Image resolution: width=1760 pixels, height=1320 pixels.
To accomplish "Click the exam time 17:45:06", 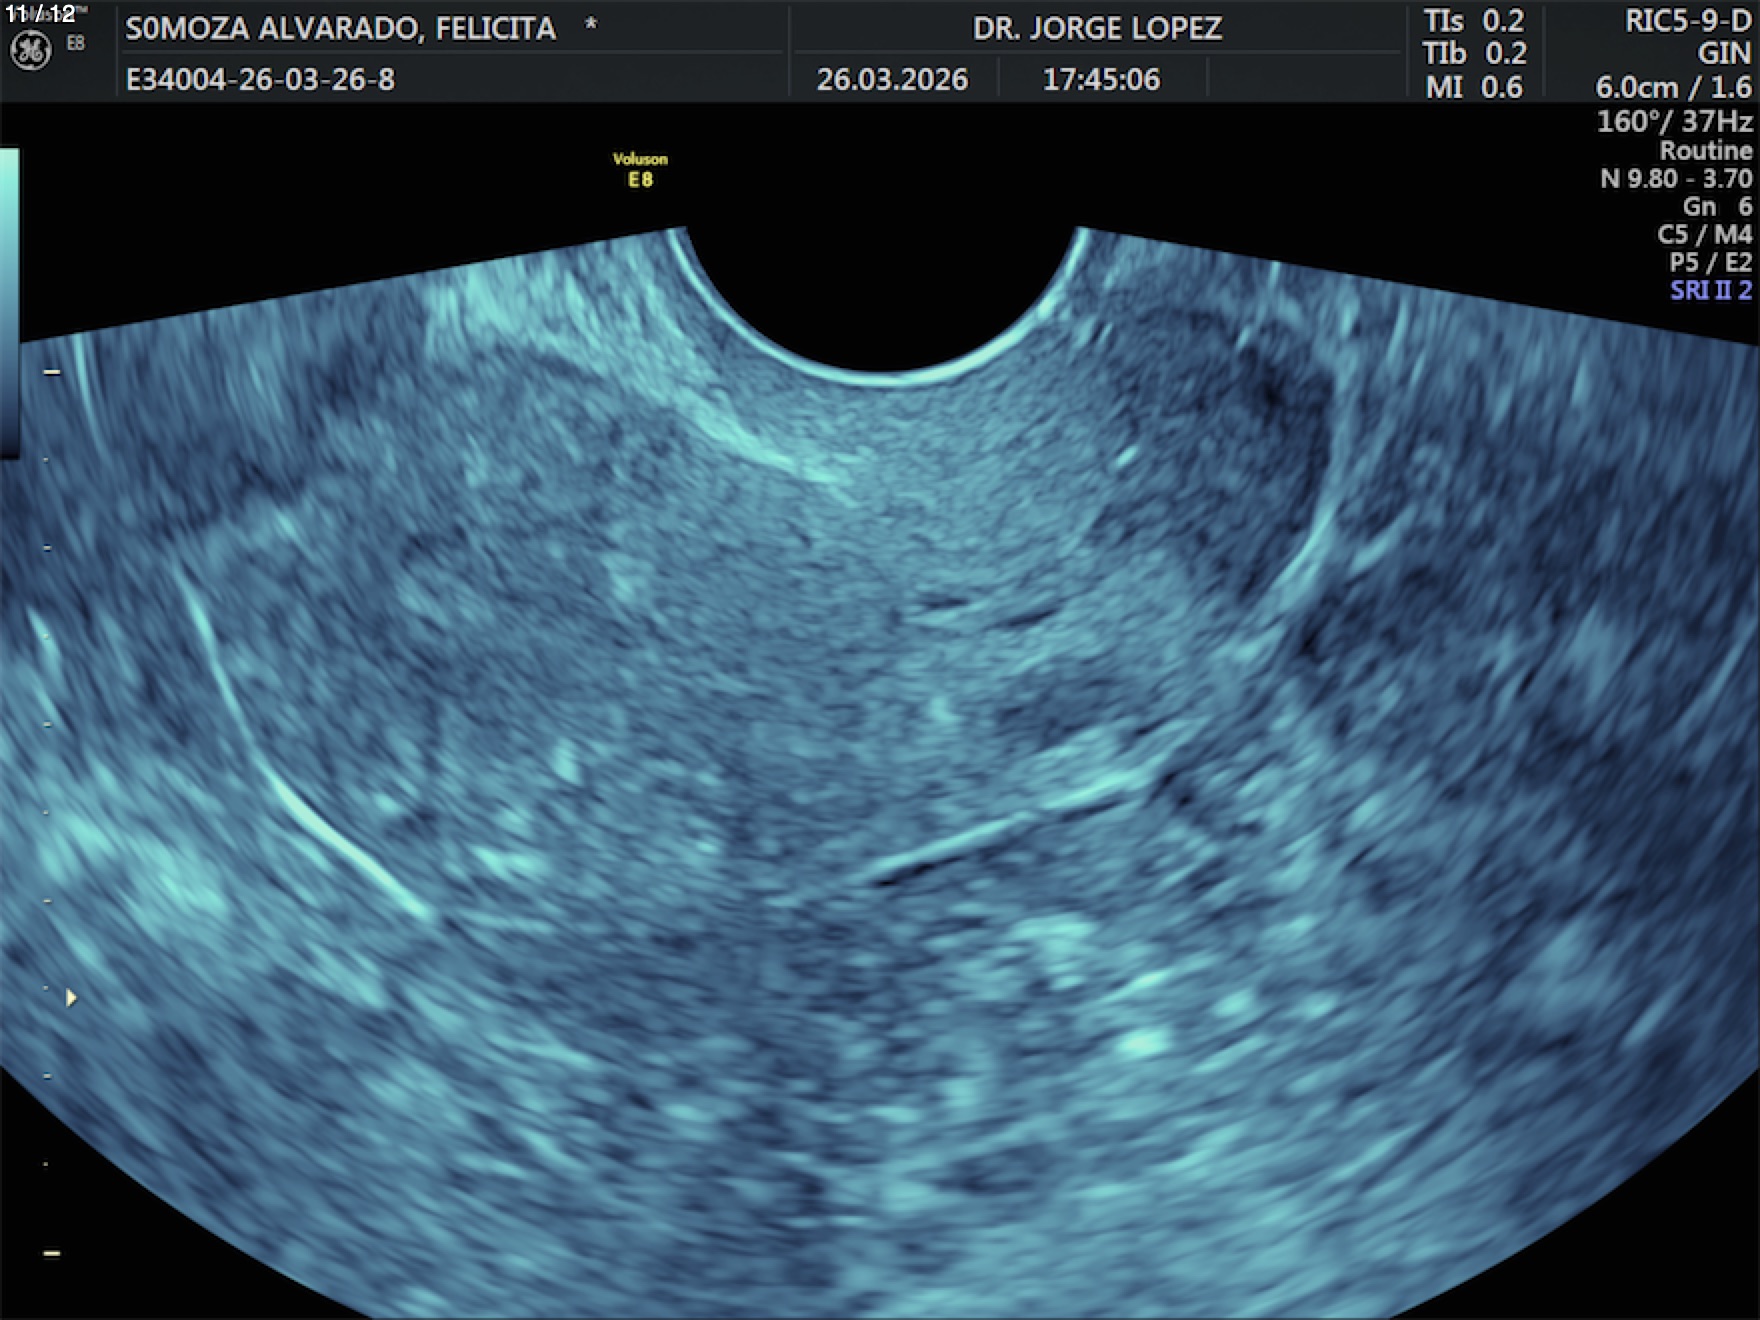I will coord(1101,79).
